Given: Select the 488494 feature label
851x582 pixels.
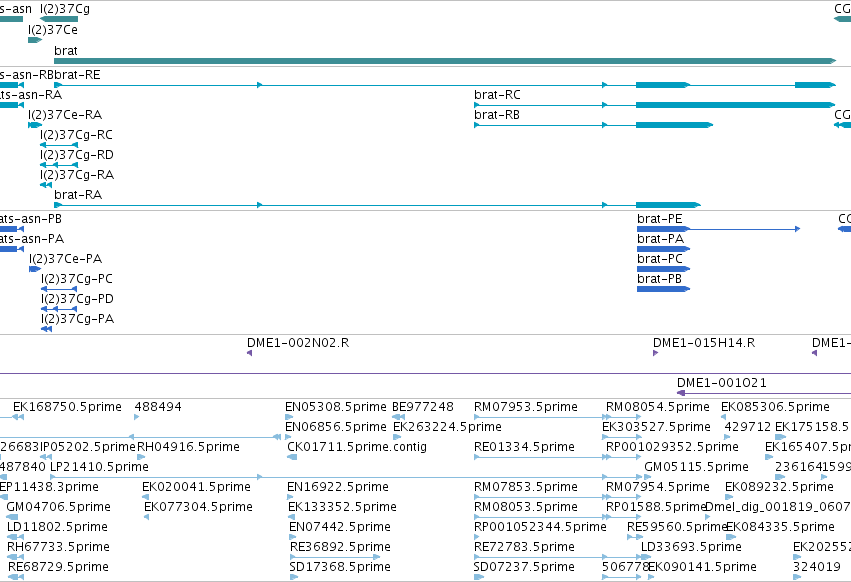Looking at the screenshot, I should click(158, 407).
